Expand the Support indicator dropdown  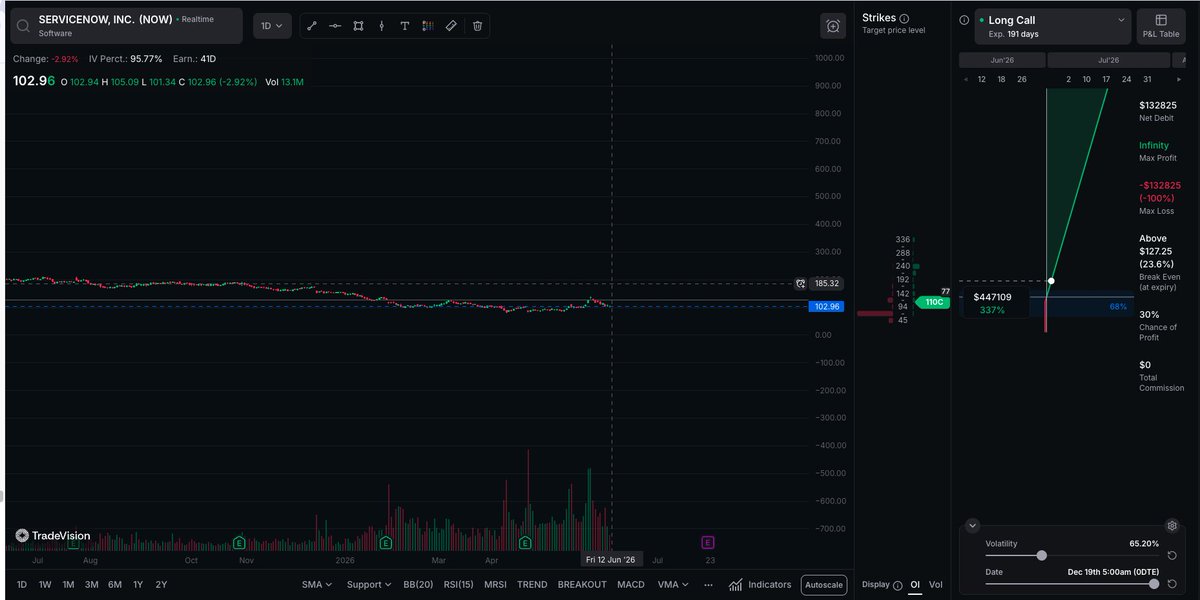click(369, 584)
